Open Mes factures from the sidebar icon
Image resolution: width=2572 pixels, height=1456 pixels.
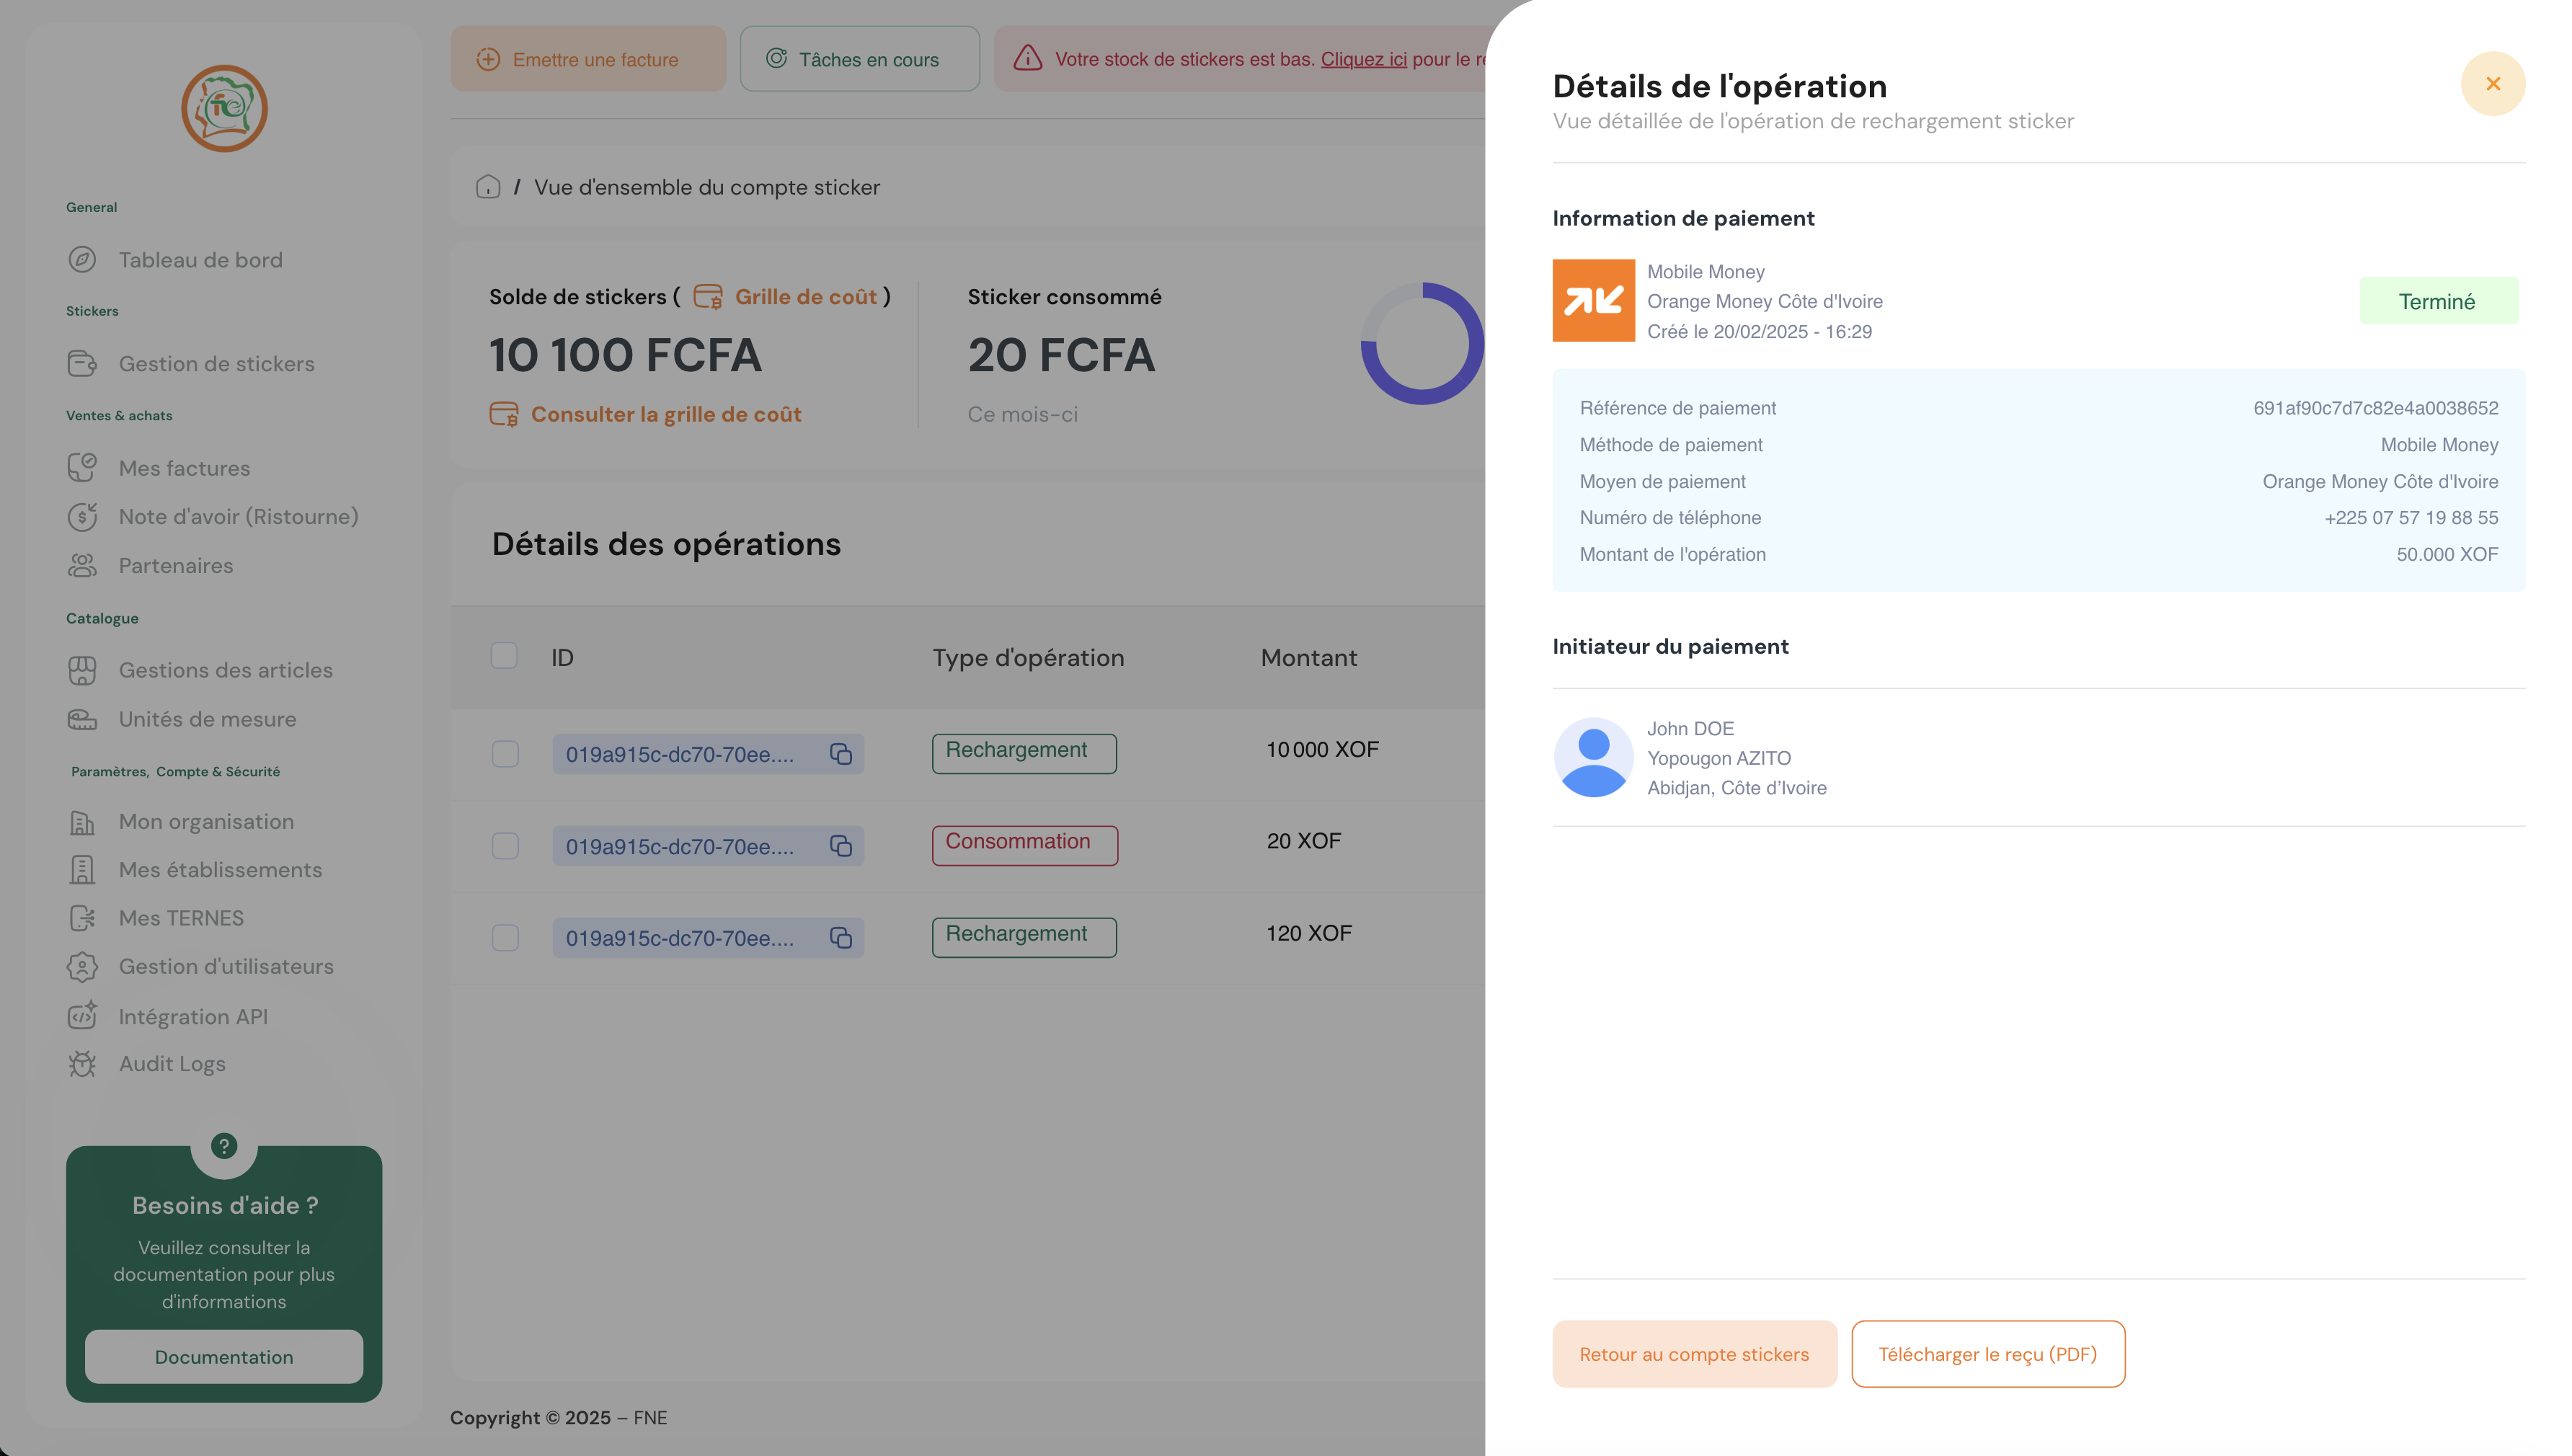(83, 467)
